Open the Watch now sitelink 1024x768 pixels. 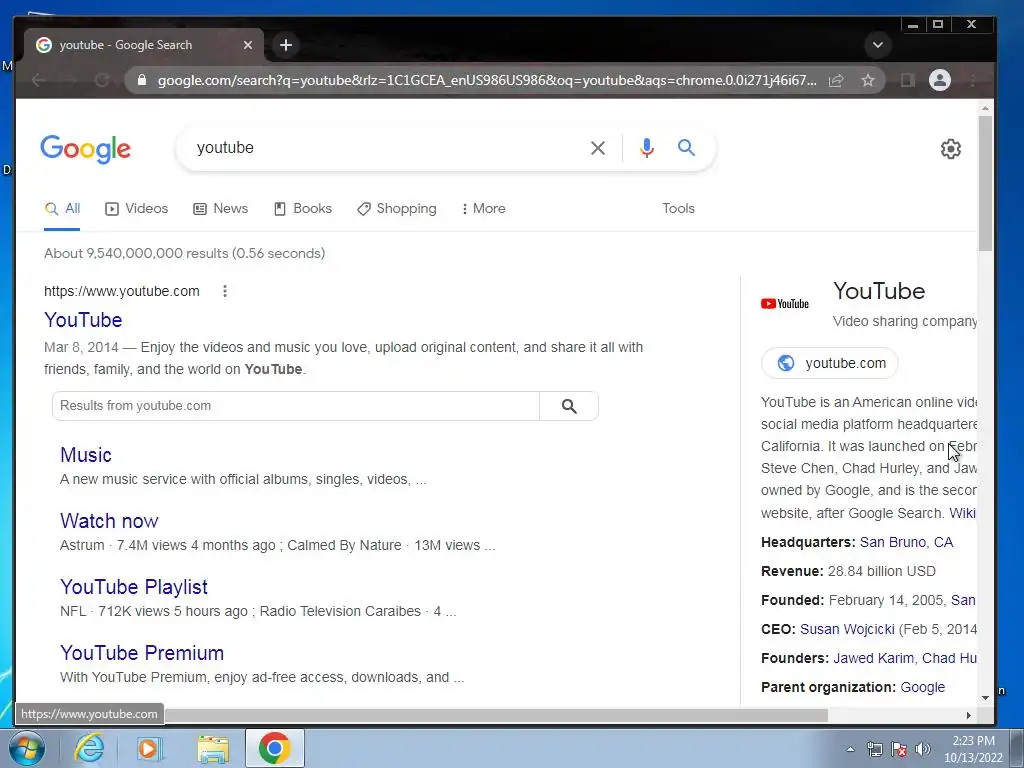[x=109, y=521]
